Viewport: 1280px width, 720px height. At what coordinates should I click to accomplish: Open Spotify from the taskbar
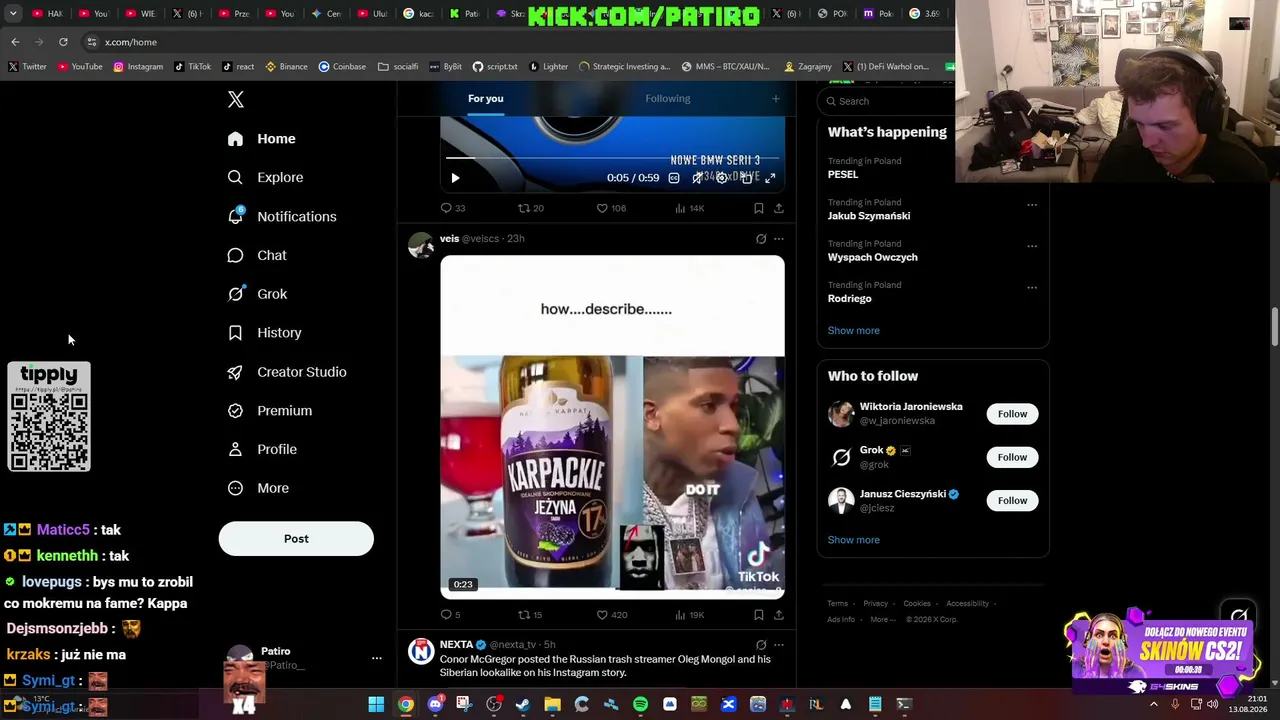640,704
